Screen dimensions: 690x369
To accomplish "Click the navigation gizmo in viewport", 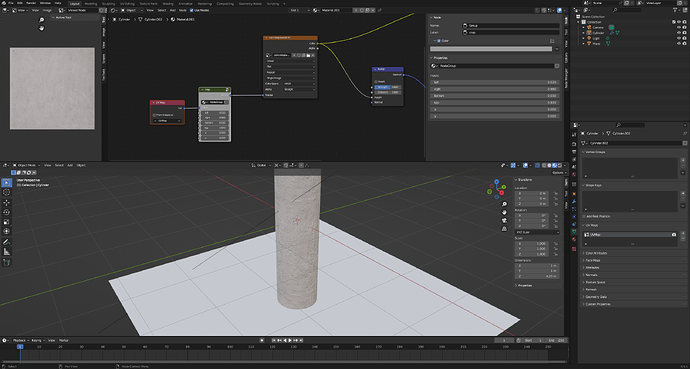I will pyautogui.click(x=497, y=189).
